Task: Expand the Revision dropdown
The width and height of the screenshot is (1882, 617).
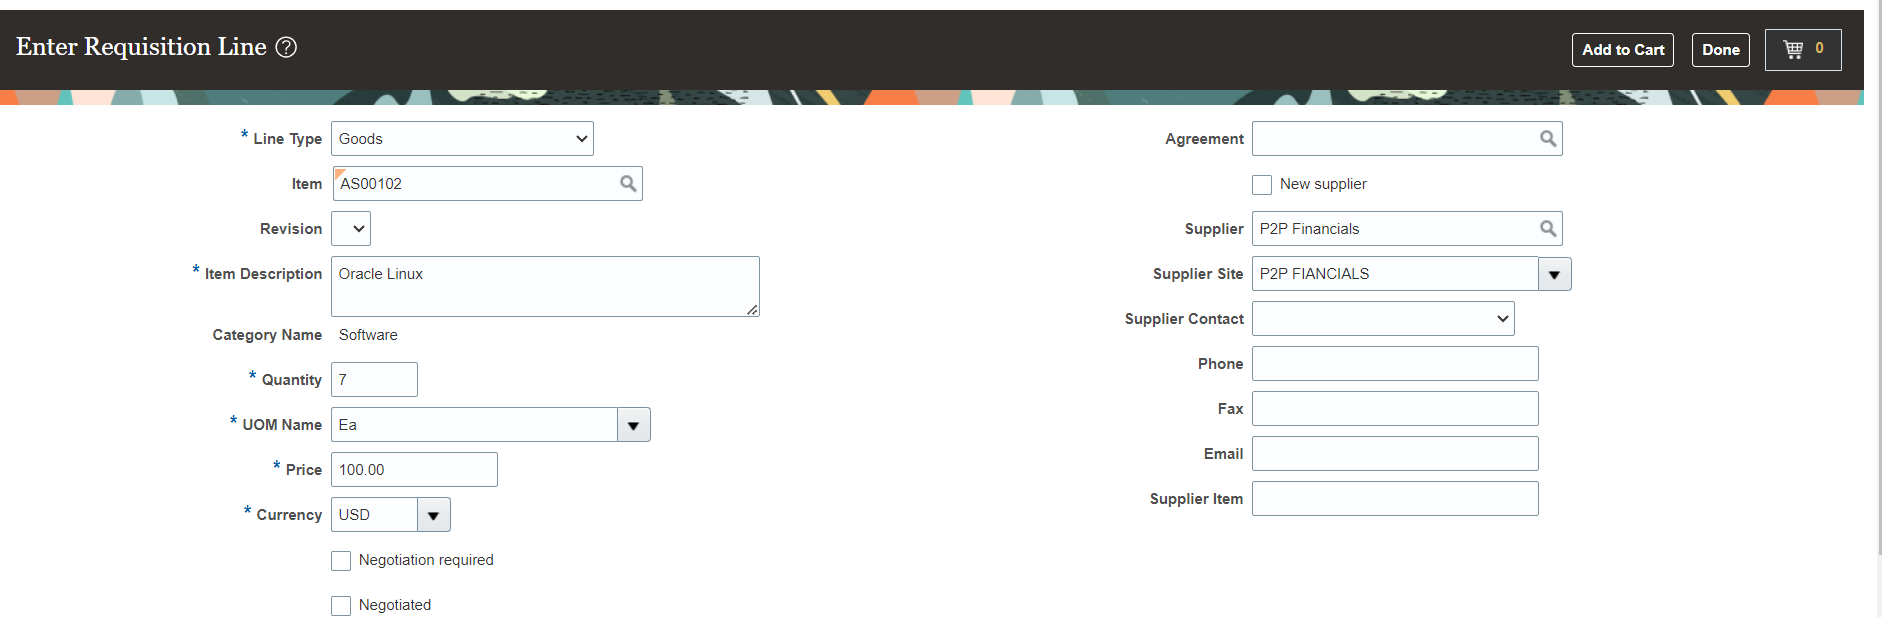Action: 351,229
